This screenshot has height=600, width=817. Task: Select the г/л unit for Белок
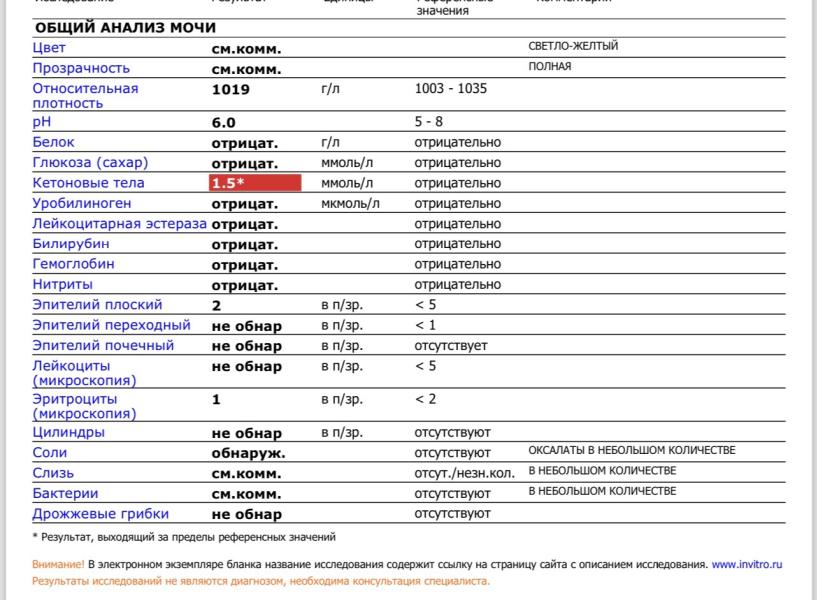(x=330, y=143)
